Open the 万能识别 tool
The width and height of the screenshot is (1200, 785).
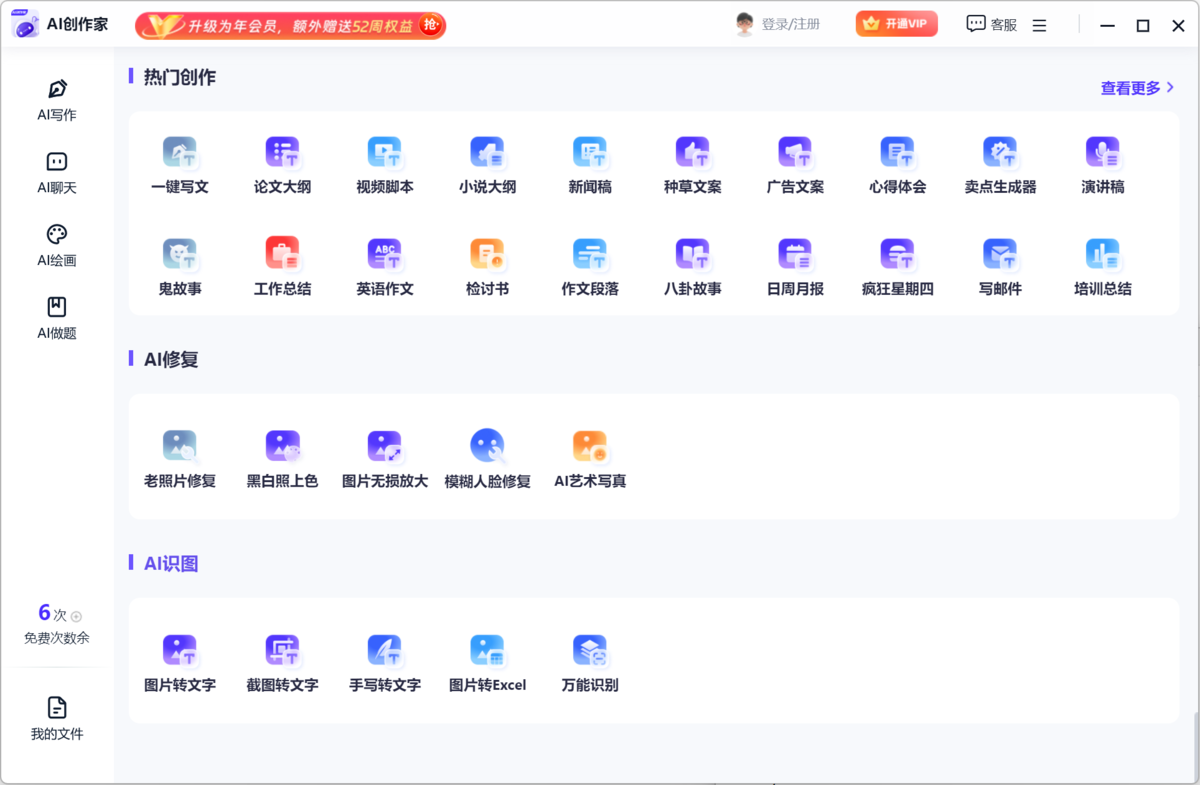tap(590, 661)
